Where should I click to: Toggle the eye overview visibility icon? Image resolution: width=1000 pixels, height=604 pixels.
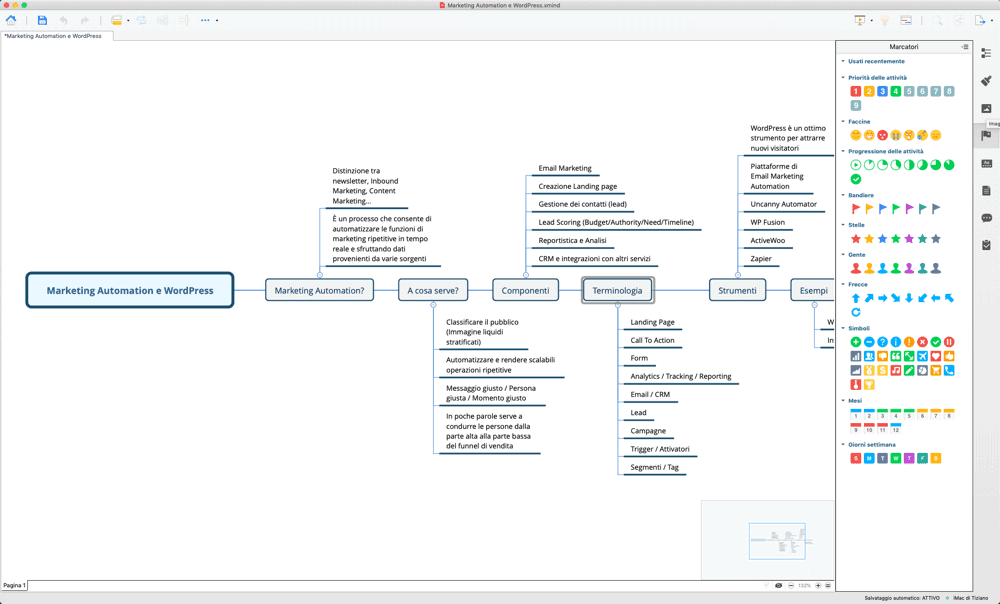778,586
